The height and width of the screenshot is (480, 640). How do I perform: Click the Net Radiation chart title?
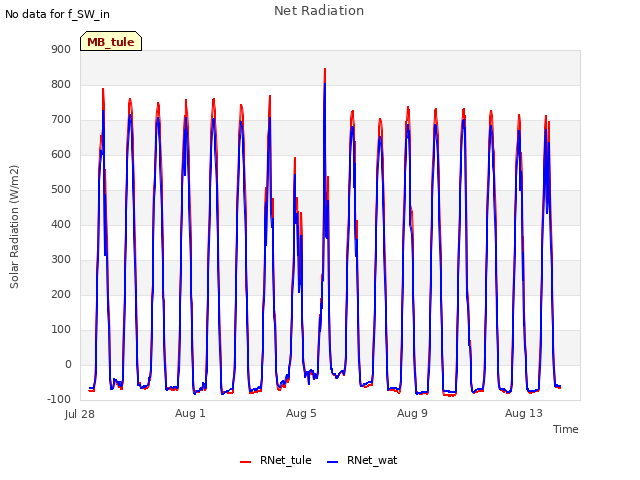click(319, 11)
